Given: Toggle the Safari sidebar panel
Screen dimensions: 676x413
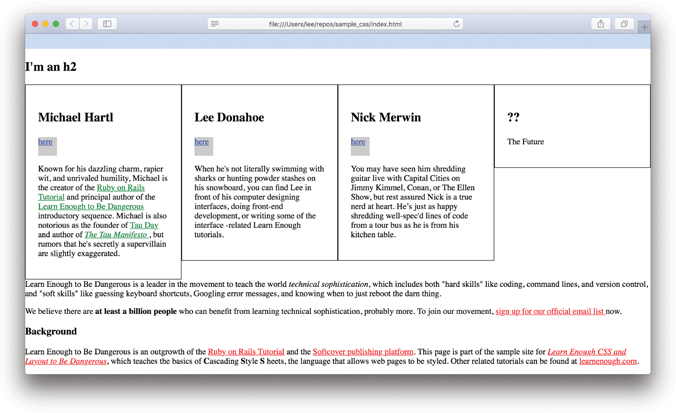Looking at the screenshot, I should (107, 24).
